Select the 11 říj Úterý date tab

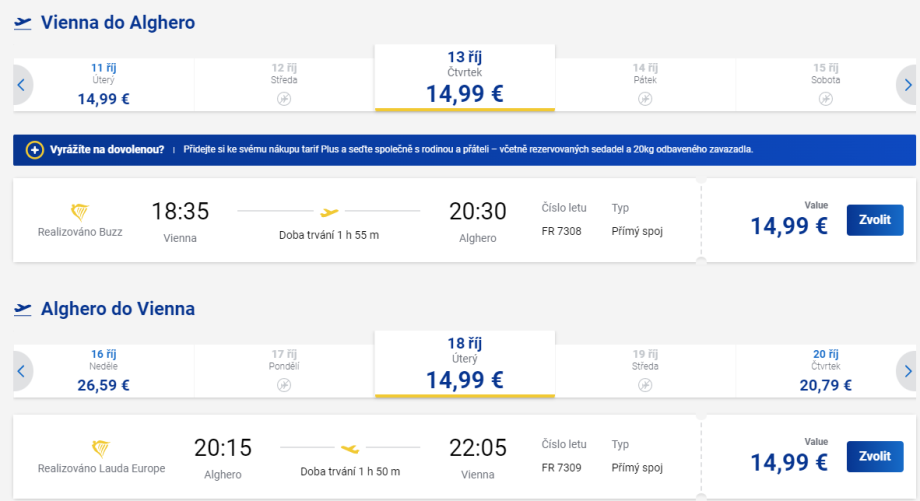pyautogui.click(x=103, y=84)
